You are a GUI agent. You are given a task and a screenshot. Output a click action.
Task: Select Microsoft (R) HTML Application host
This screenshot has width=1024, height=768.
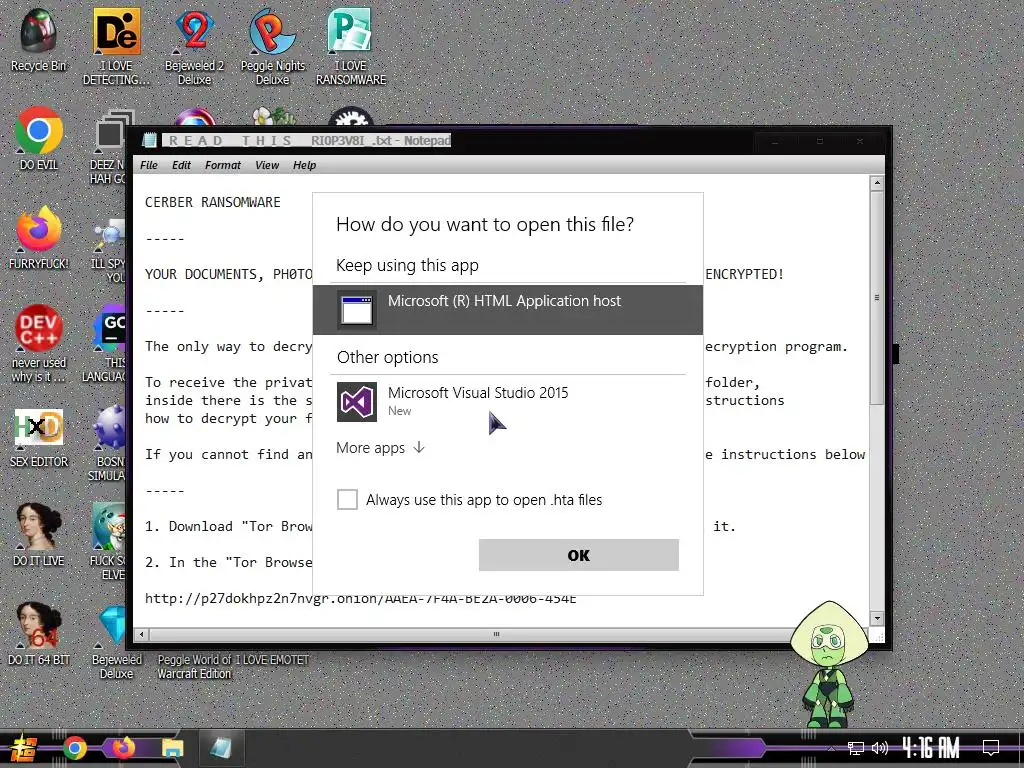508,310
